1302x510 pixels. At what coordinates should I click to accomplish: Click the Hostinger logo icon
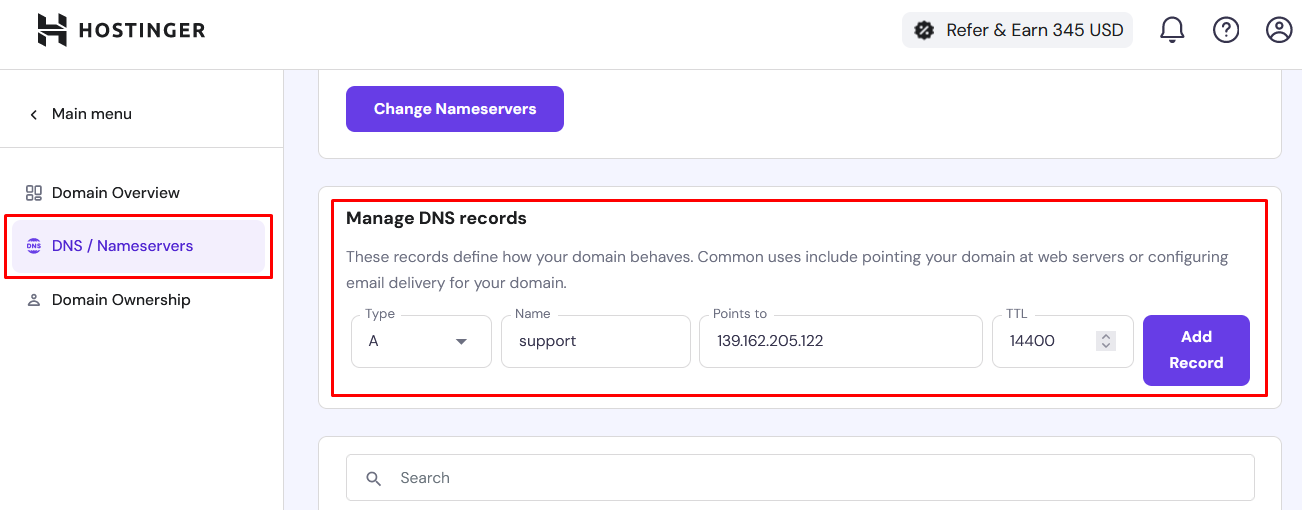52,30
